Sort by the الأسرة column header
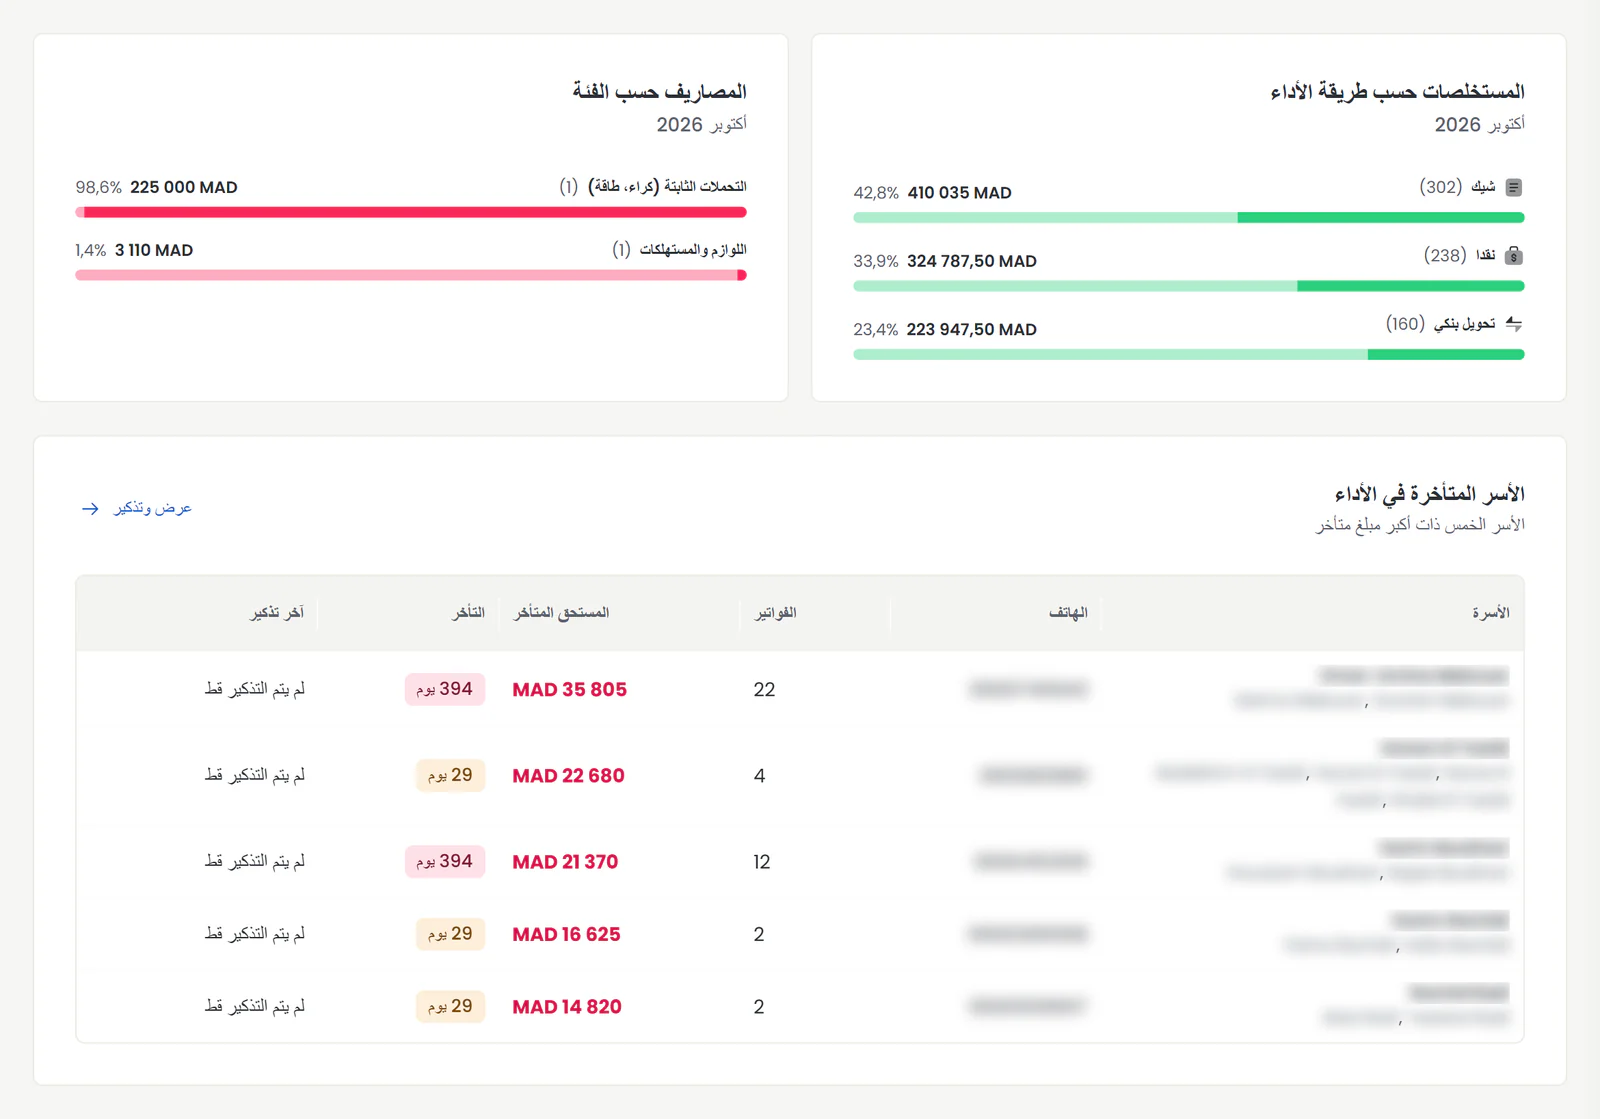The height and width of the screenshot is (1119, 1600). [x=1490, y=612]
